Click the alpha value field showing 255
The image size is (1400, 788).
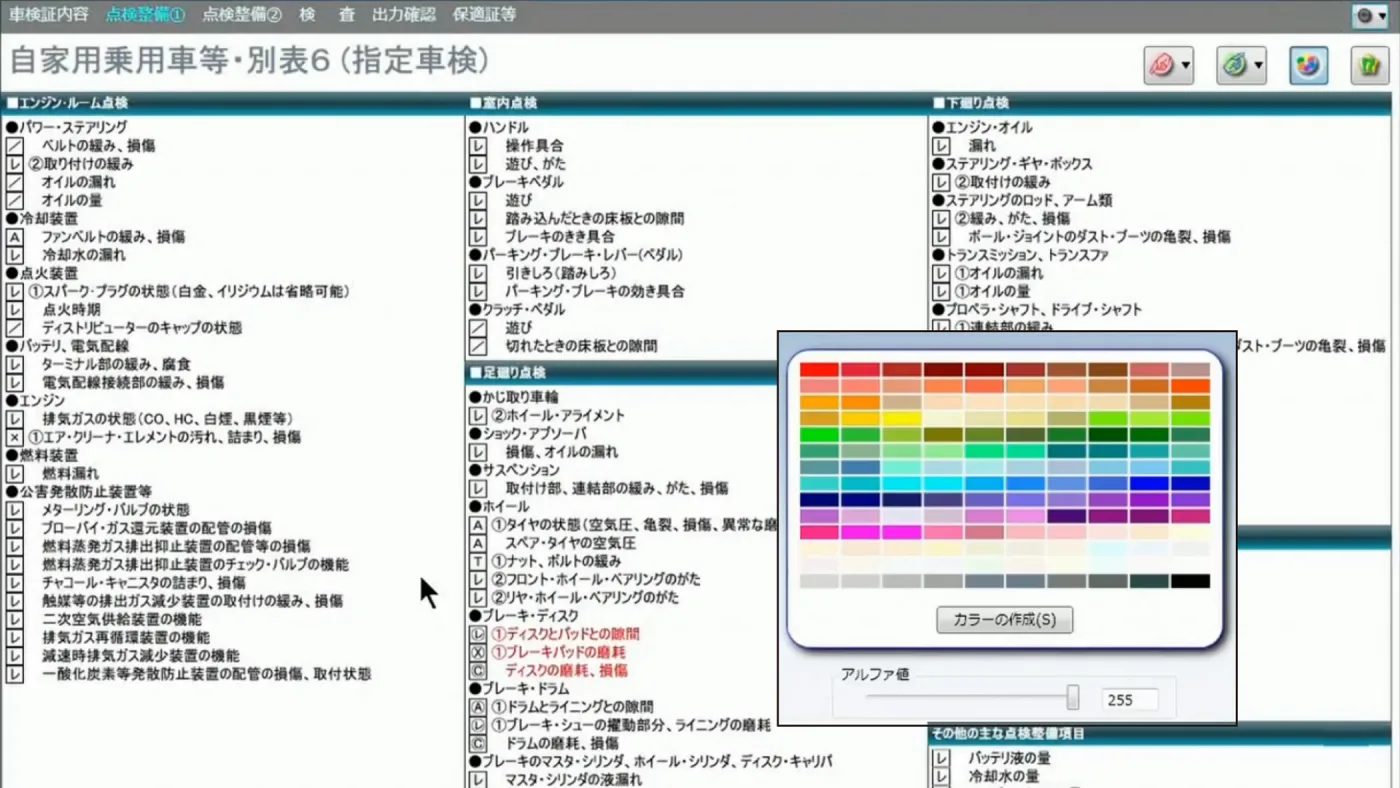click(1130, 700)
